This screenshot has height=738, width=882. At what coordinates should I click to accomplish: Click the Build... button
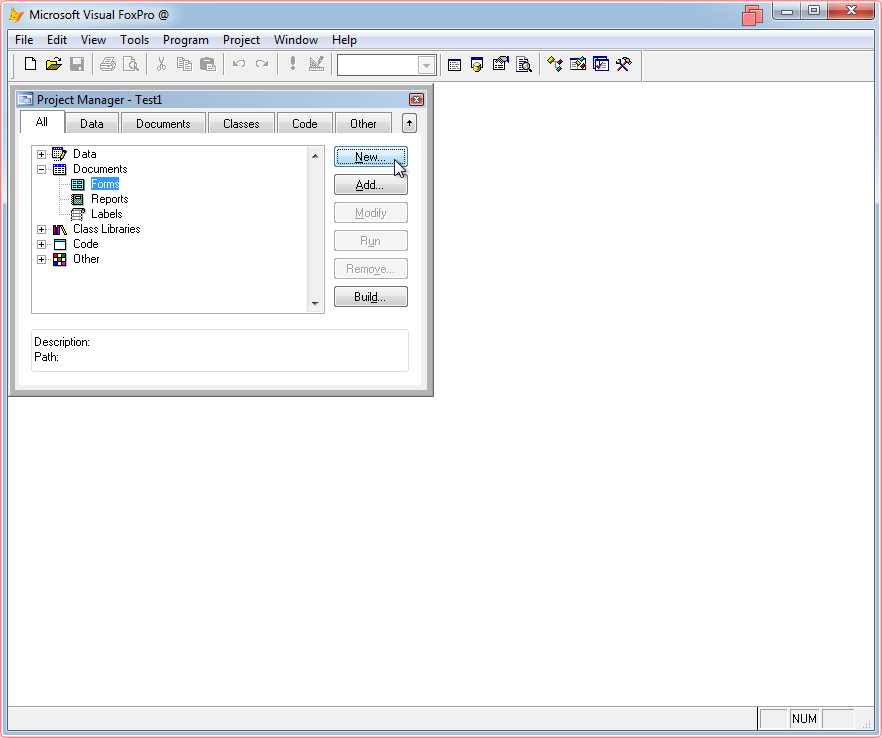(x=371, y=297)
